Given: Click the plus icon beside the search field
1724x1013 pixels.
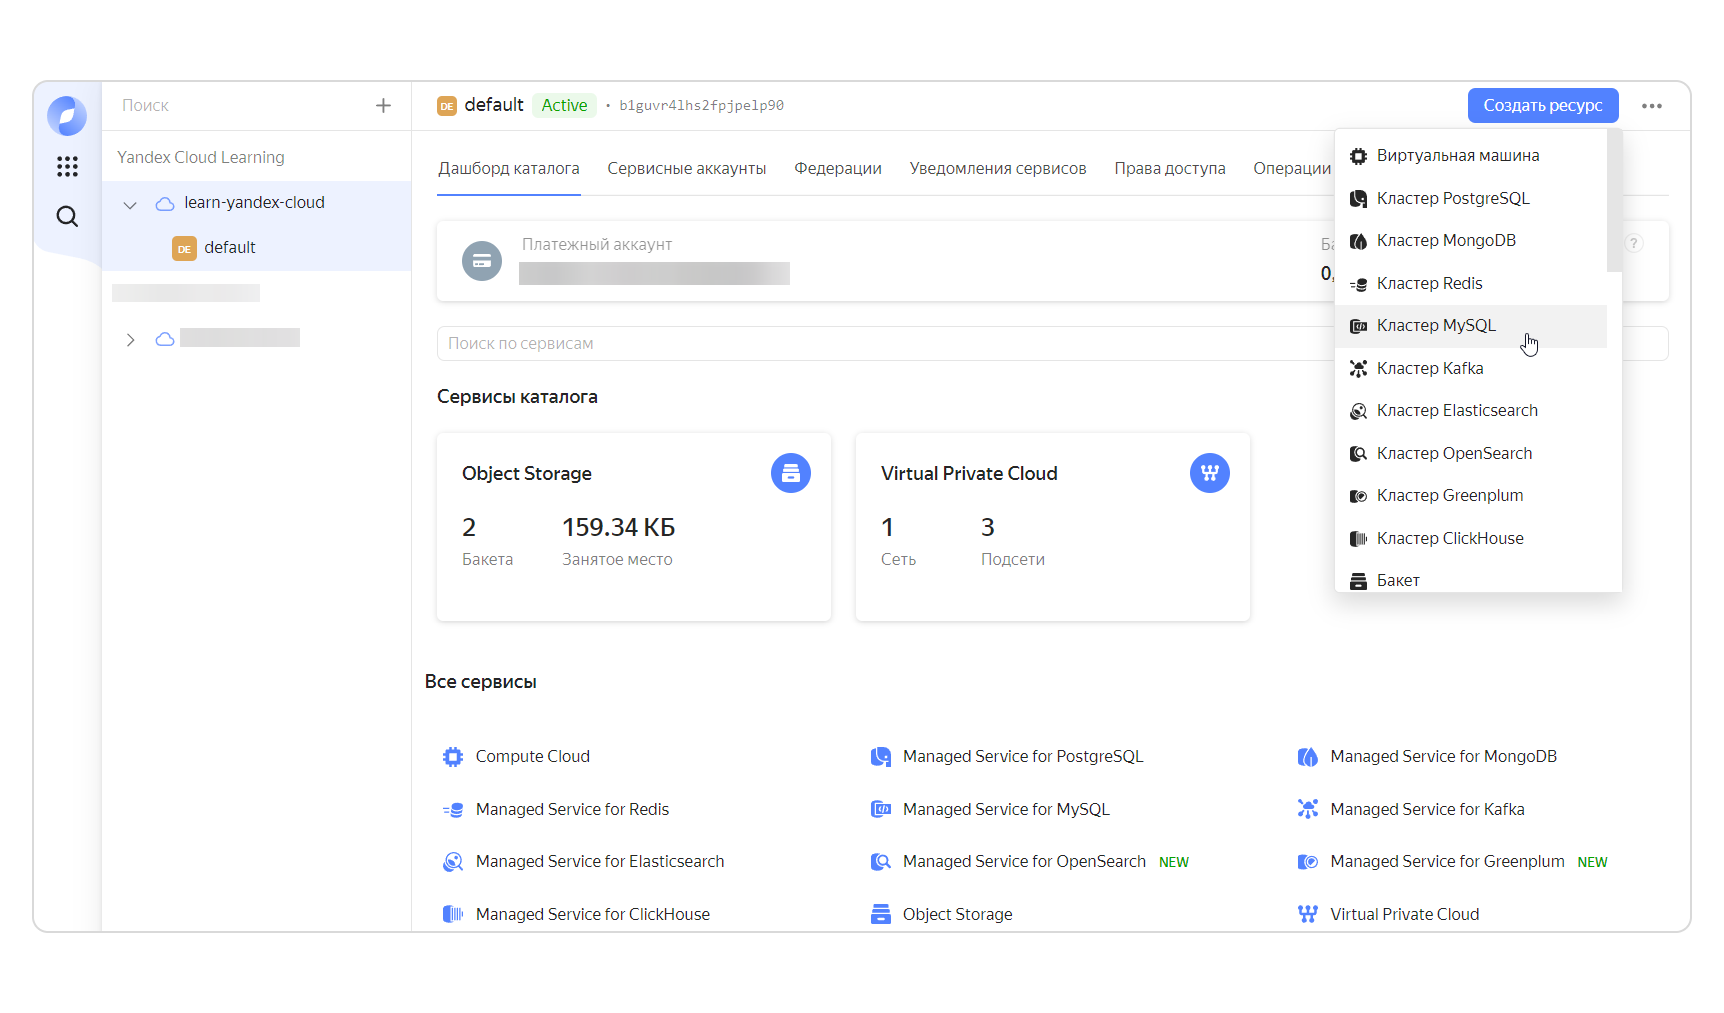Looking at the screenshot, I should point(383,106).
